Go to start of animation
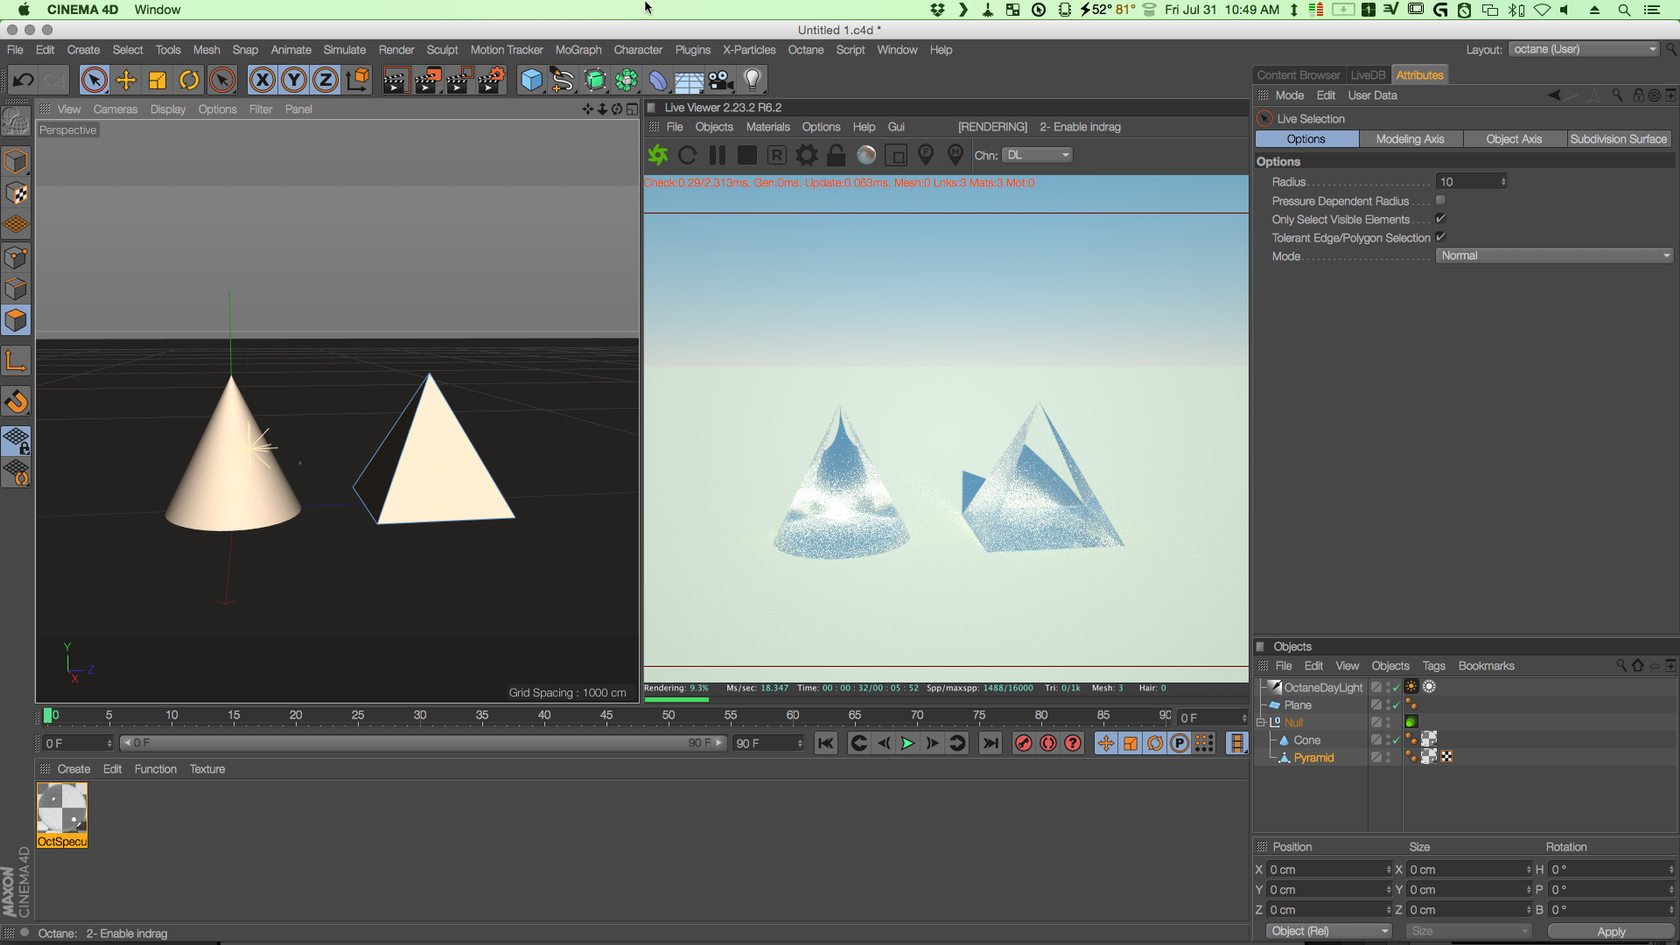 tap(825, 743)
